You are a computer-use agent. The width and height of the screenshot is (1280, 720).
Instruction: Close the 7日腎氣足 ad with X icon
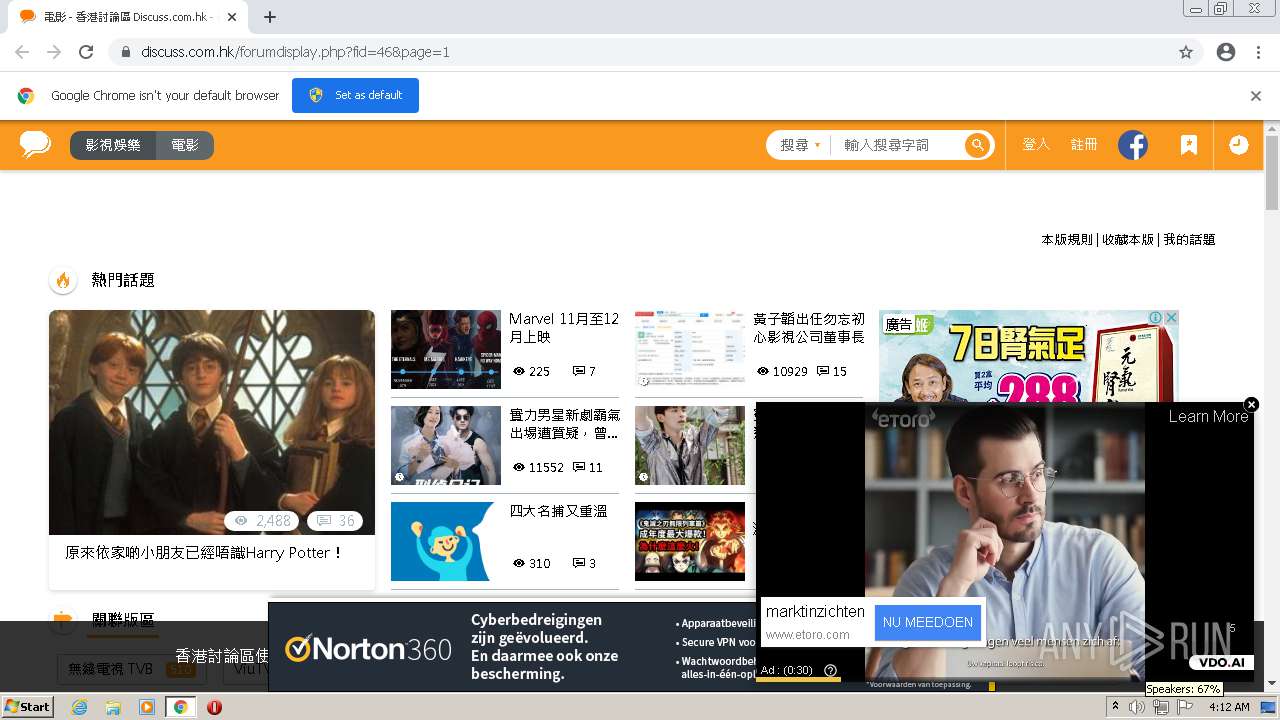pos(1171,318)
